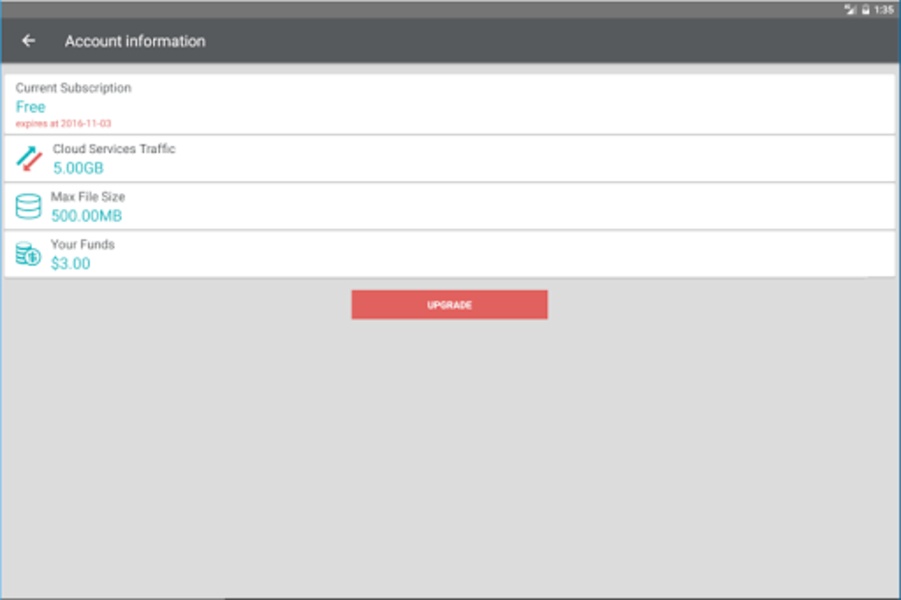The width and height of the screenshot is (901, 600).
Task: Click the 1:35 clock in status bar
Action: click(x=884, y=10)
